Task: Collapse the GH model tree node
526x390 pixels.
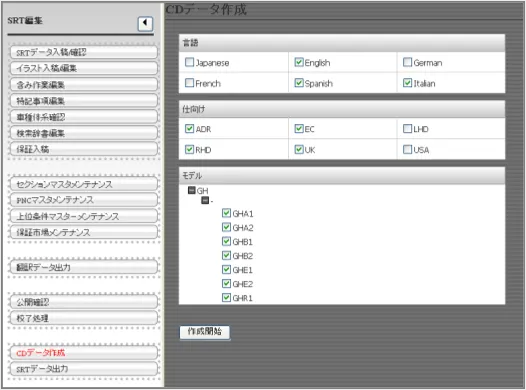Action: pos(192,190)
